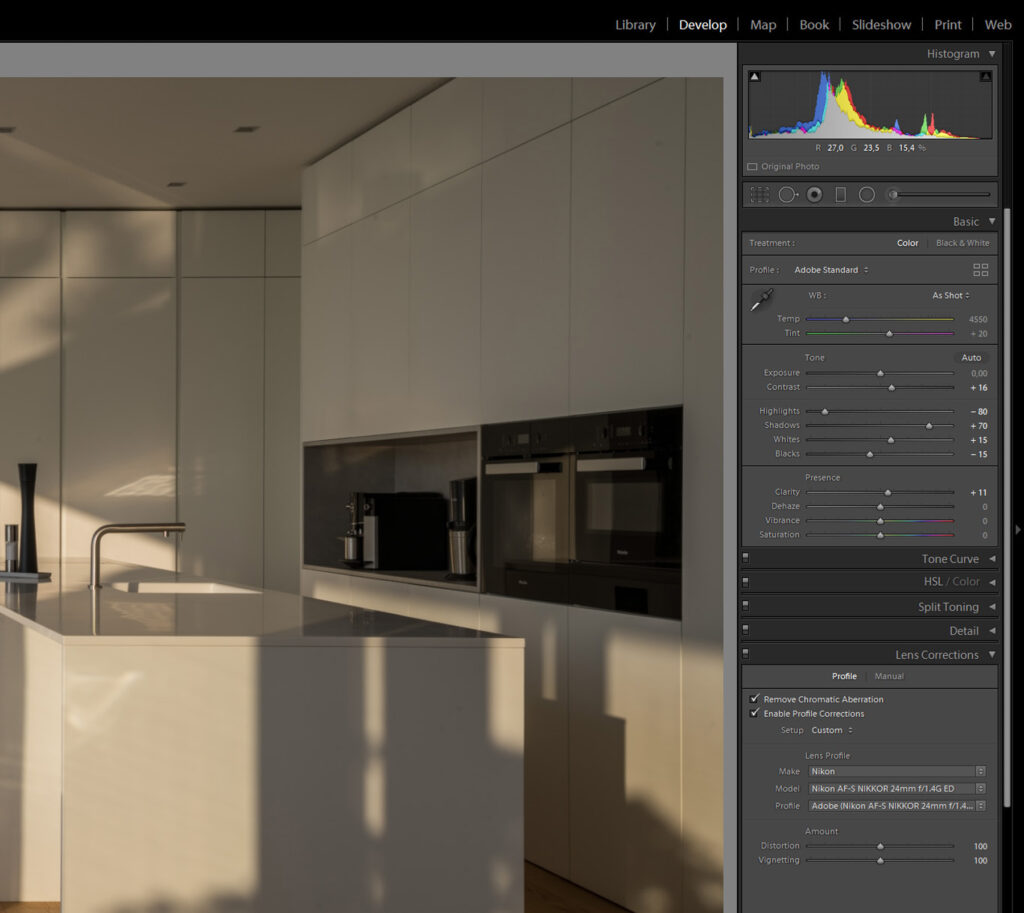
Task: Select the Crop Overlay tool
Action: (x=759, y=195)
